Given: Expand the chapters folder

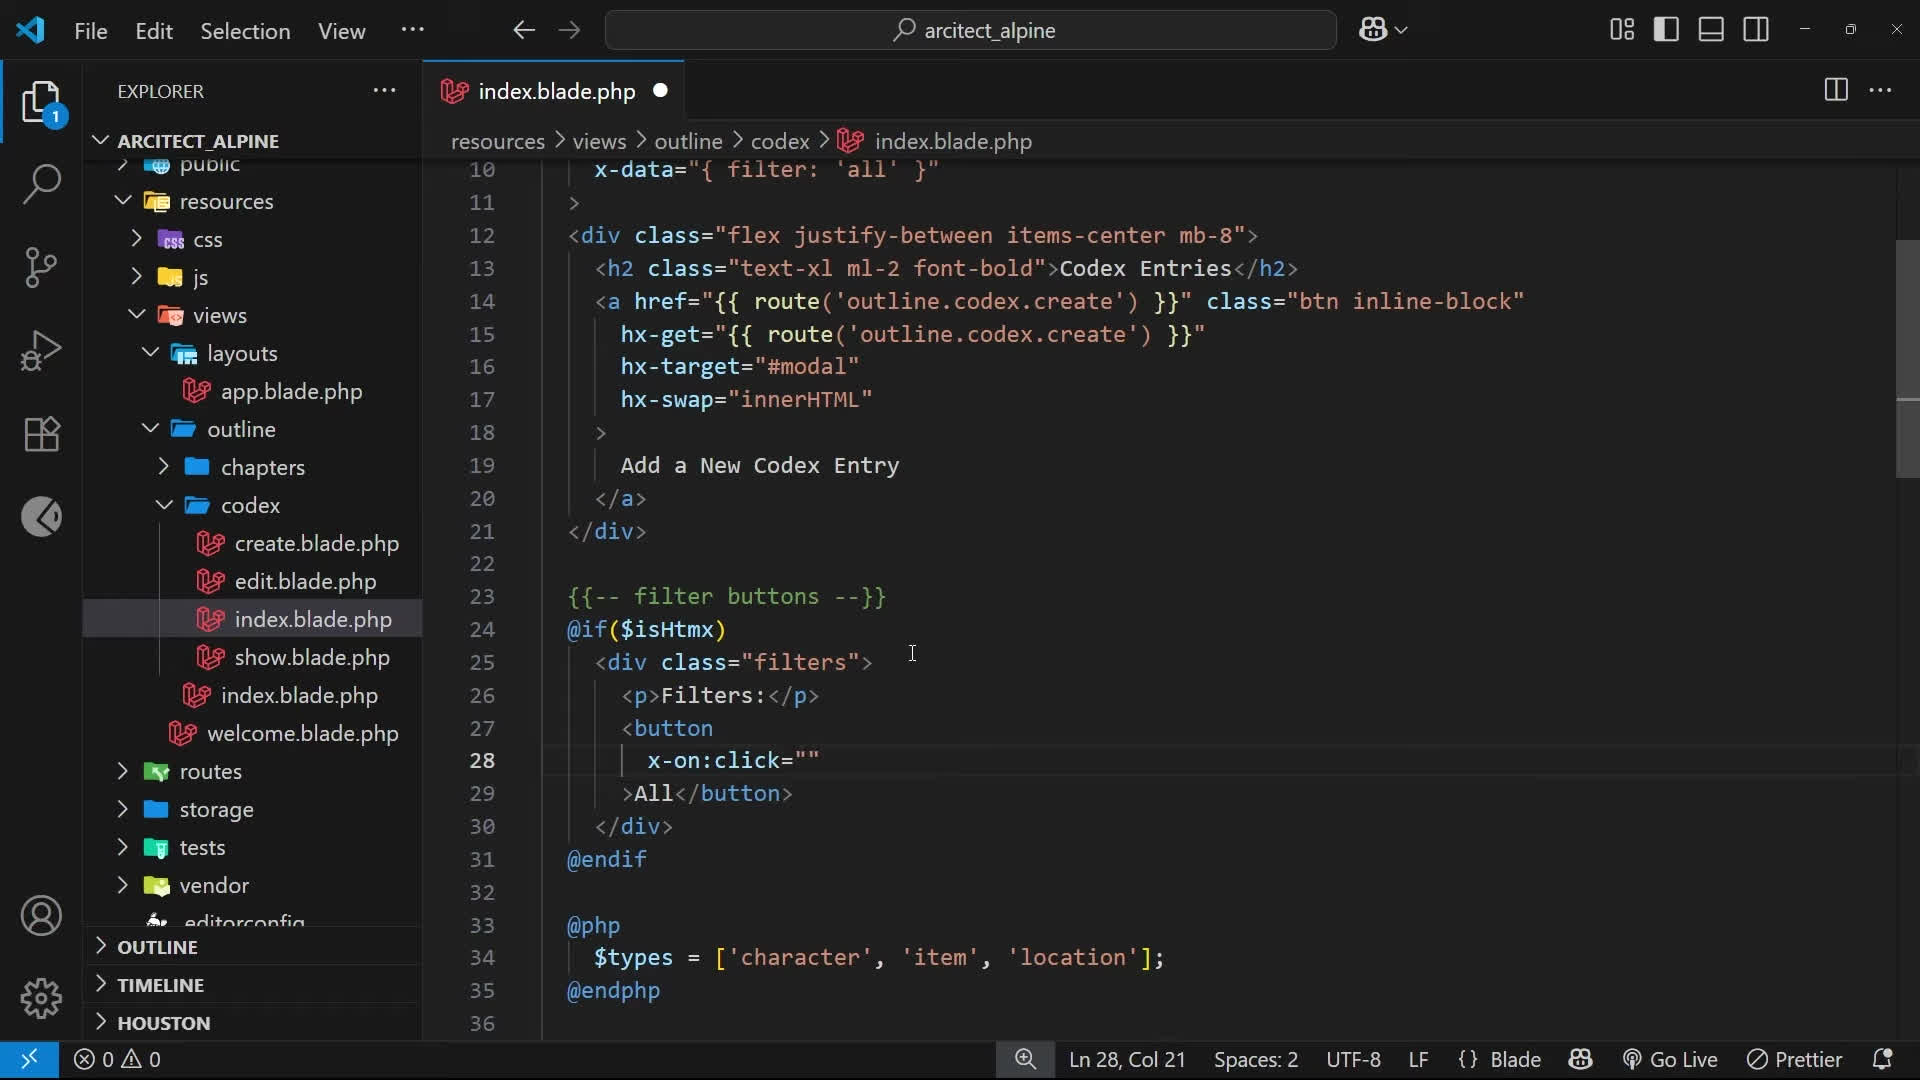Looking at the screenshot, I should (x=262, y=467).
